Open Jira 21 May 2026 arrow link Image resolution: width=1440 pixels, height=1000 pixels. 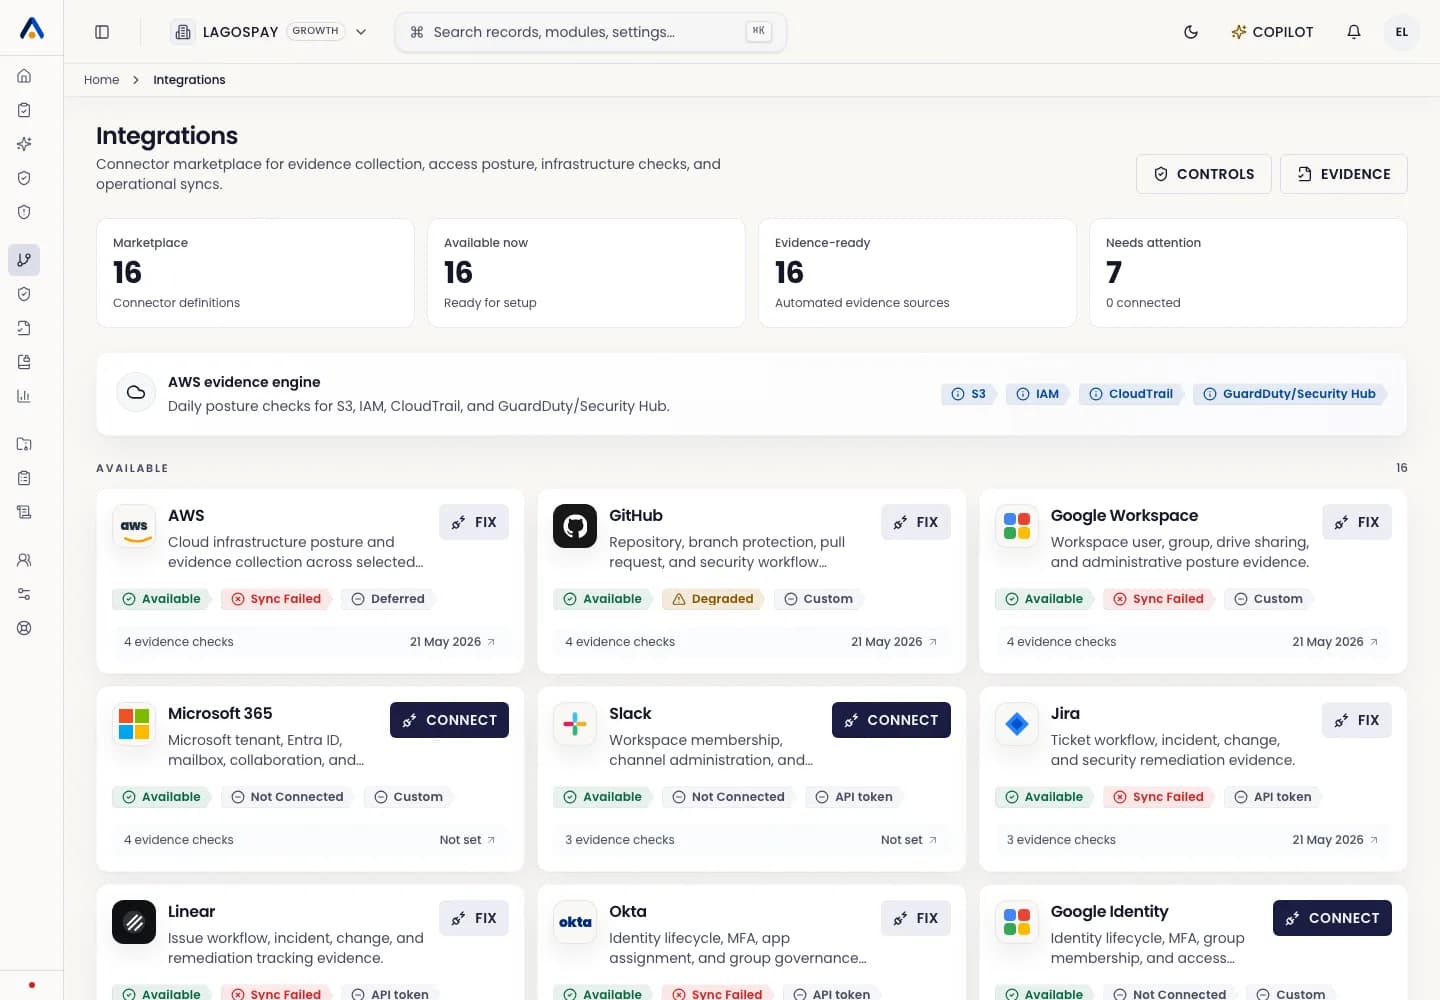point(1336,840)
